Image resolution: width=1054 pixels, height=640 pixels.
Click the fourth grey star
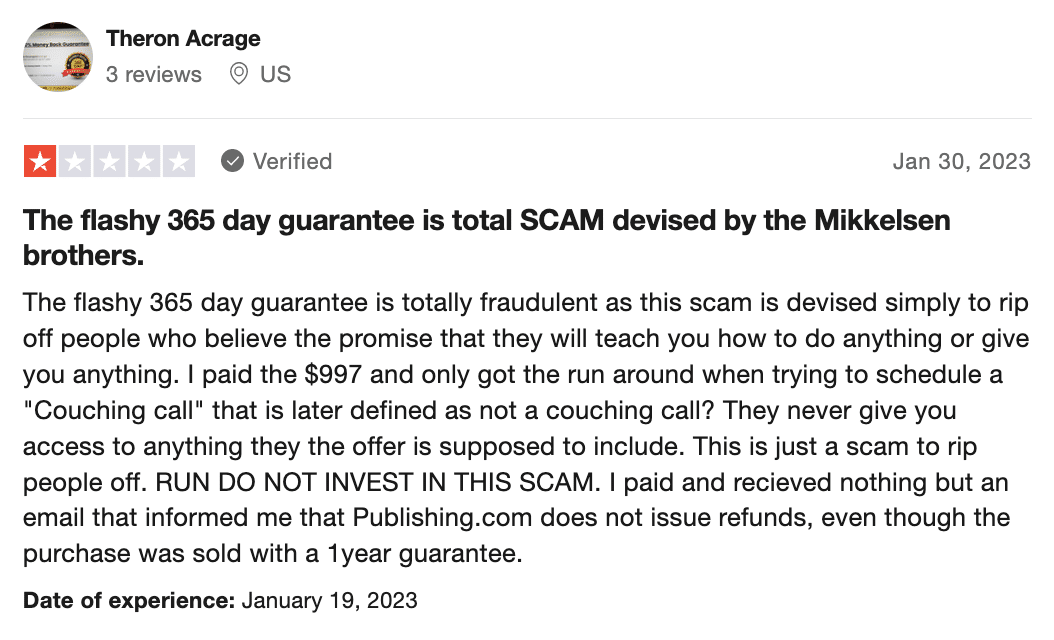(144, 161)
